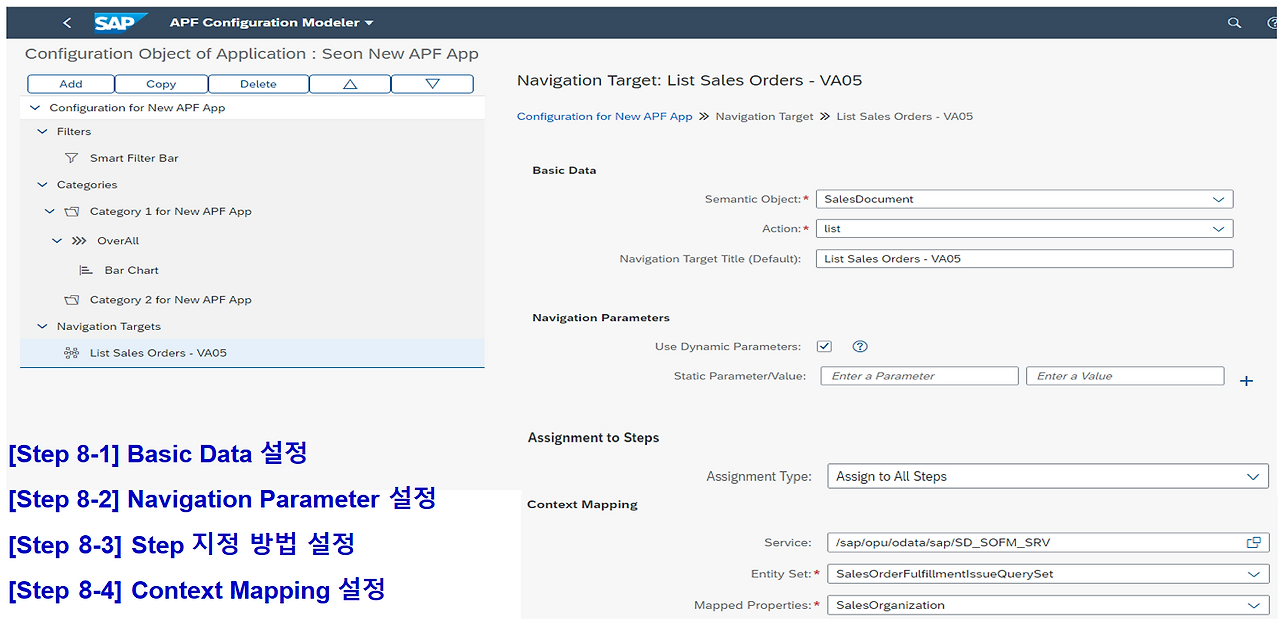Open the Assignment Type dropdown
The width and height of the screenshot is (1280, 628).
point(1255,476)
